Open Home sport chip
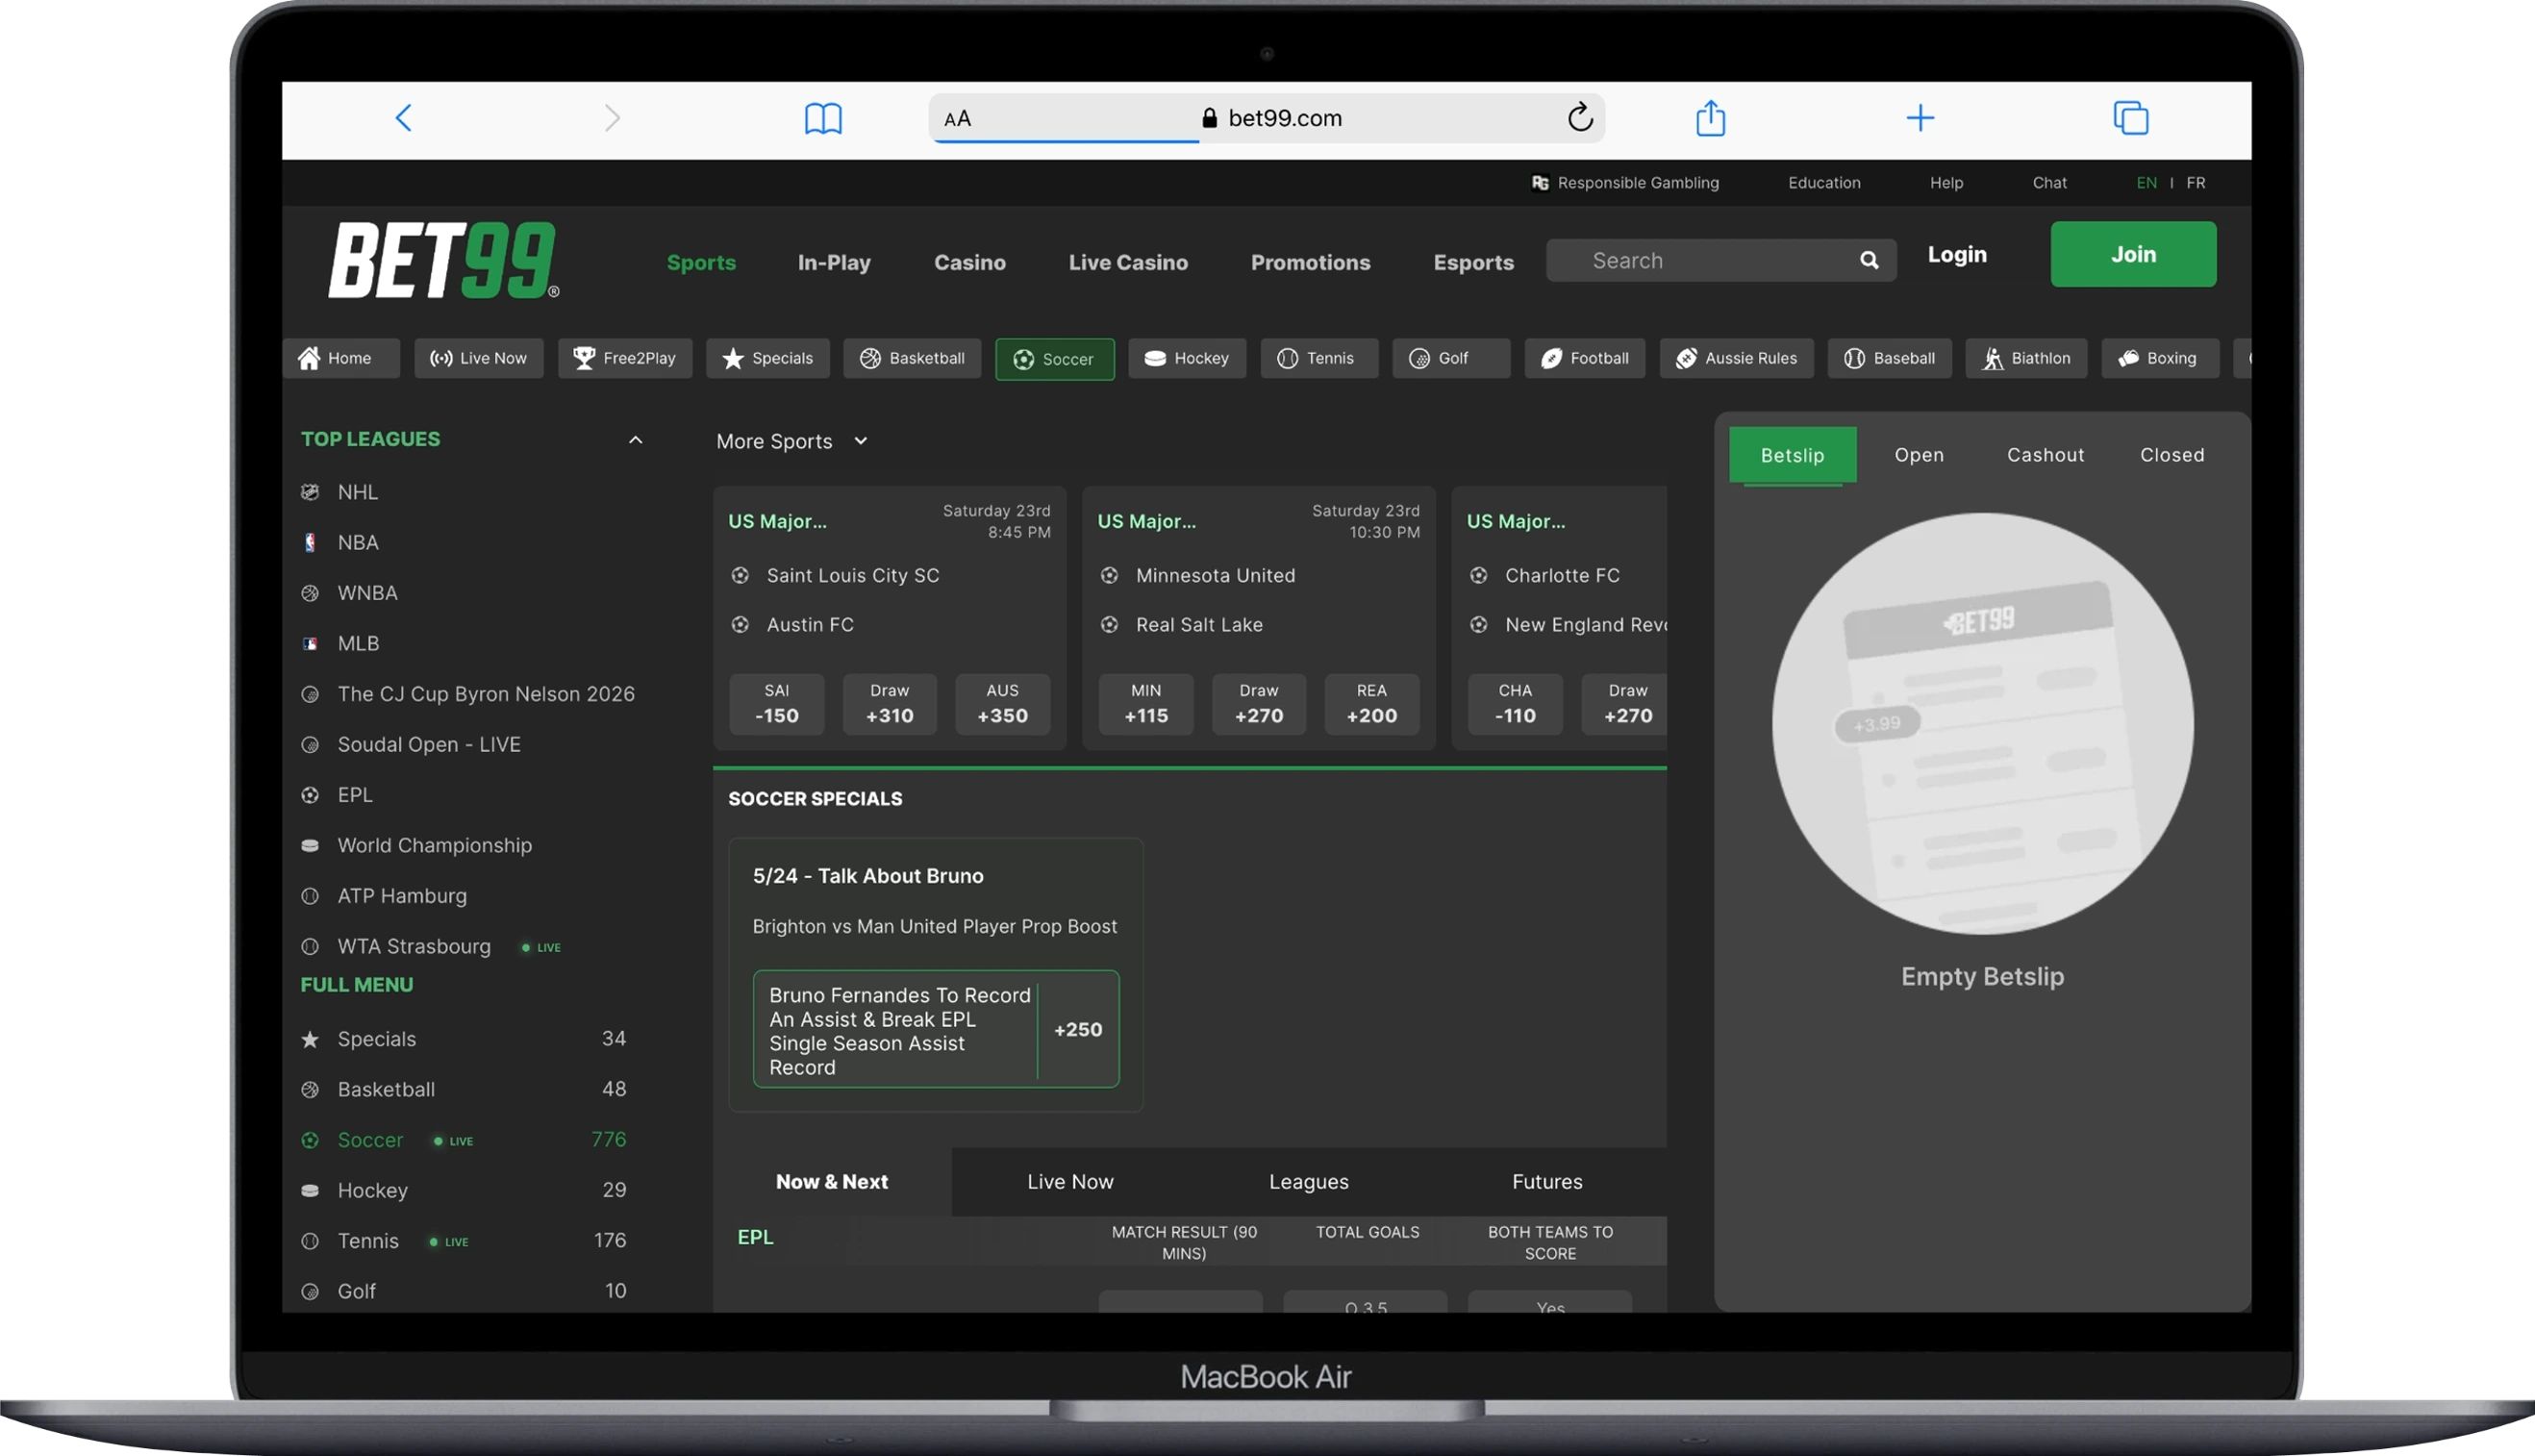 pyautogui.click(x=340, y=358)
